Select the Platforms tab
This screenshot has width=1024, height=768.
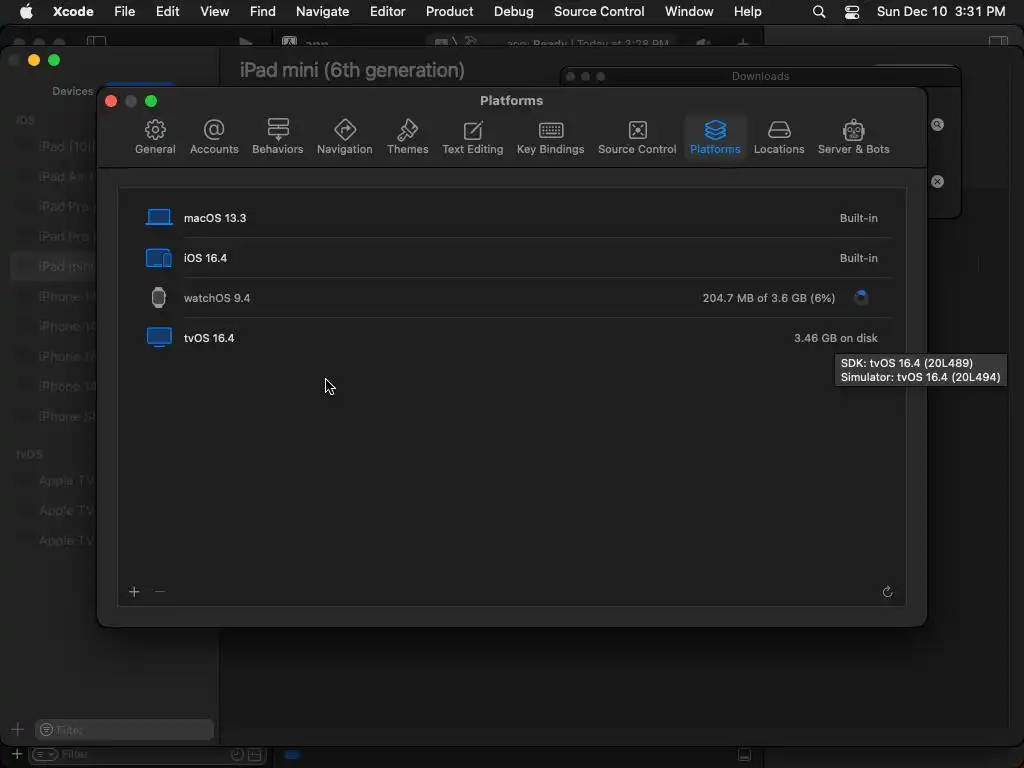pyautogui.click(x=715, y=137)
